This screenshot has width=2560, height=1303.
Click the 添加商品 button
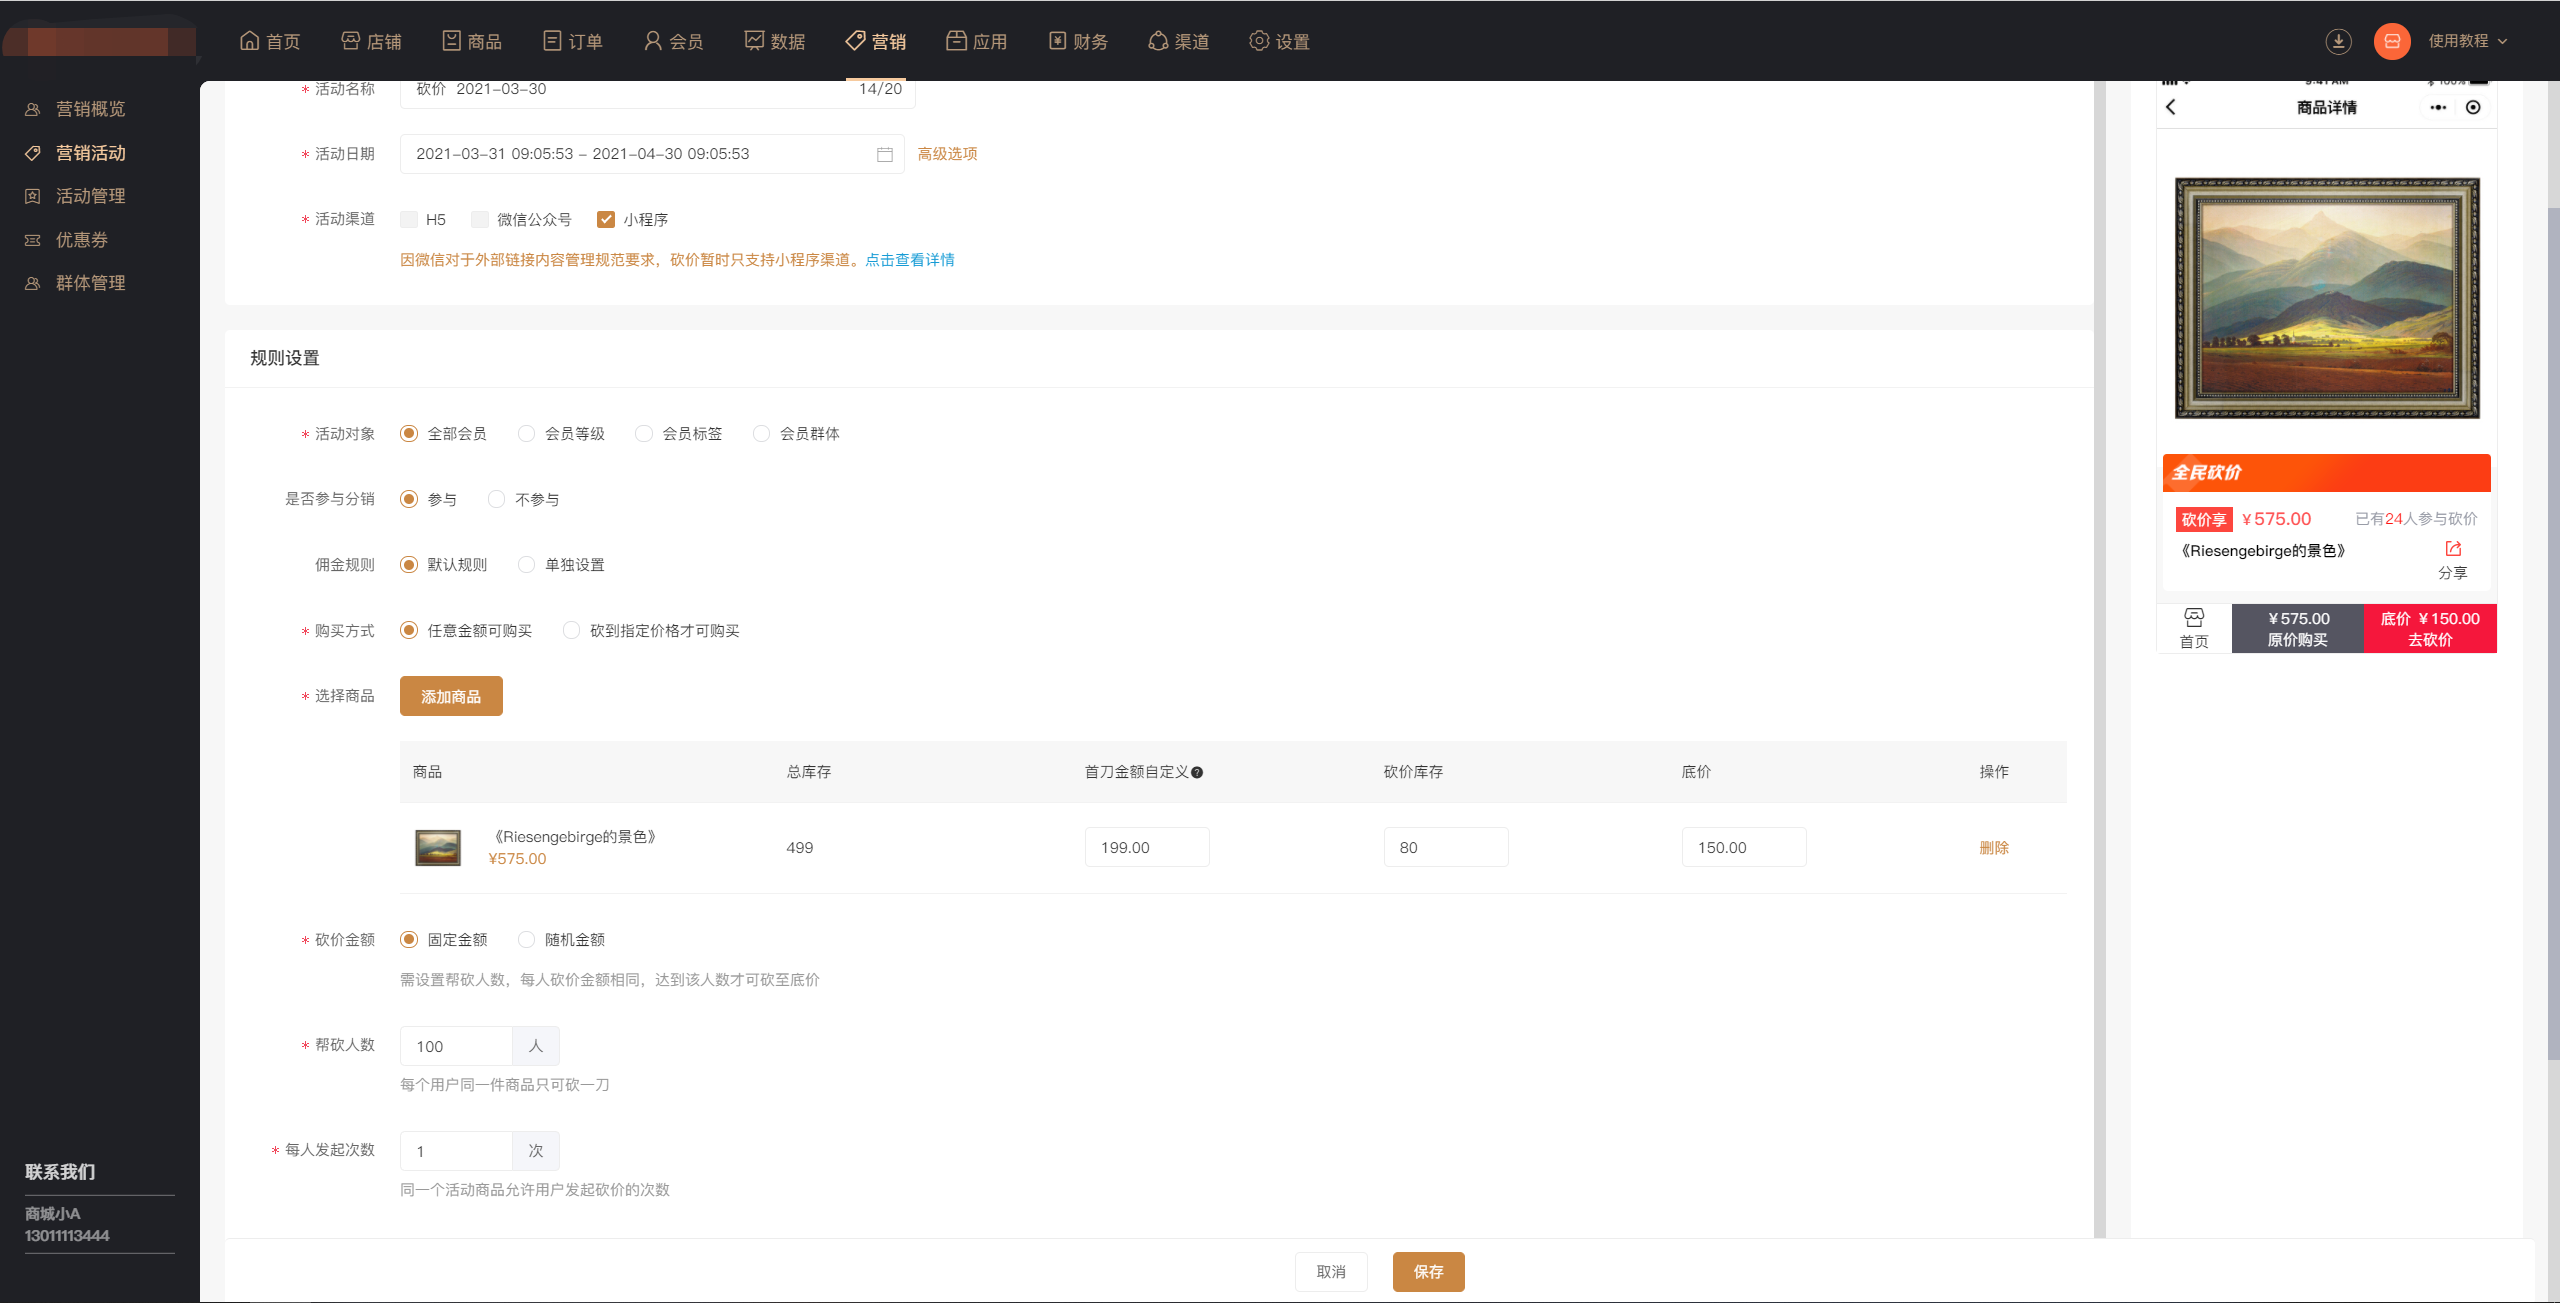tap(451, 696)
